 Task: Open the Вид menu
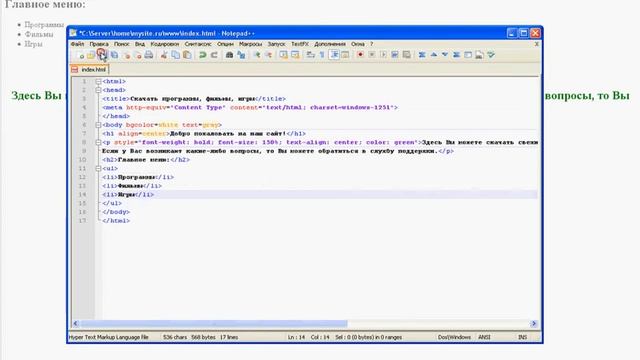tap(140, 44)
